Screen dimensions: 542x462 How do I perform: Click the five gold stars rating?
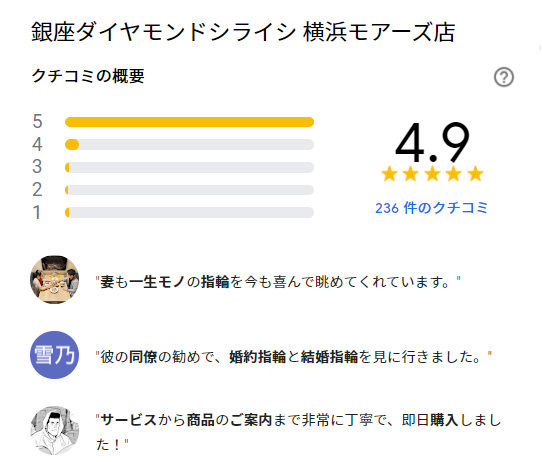[432, 174]
